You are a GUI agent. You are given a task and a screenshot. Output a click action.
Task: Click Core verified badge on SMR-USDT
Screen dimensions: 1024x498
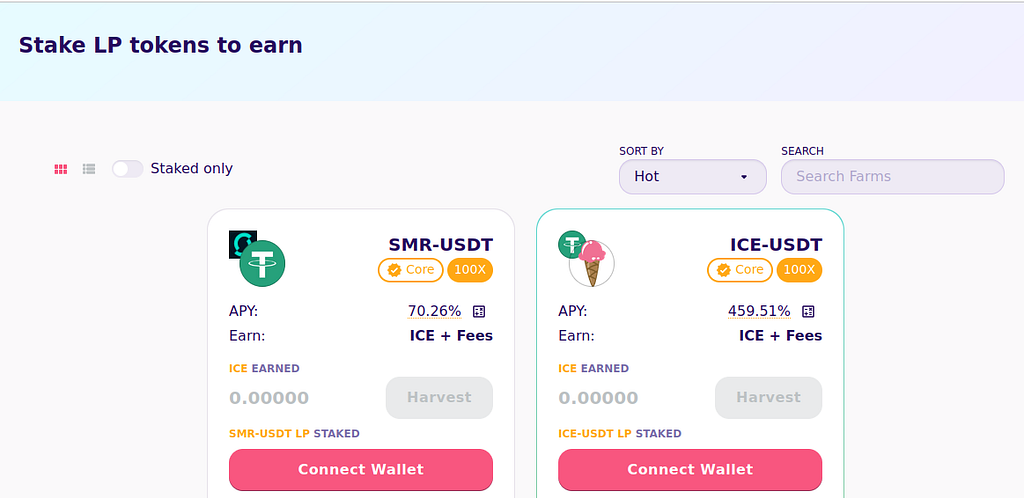(411, 270)
